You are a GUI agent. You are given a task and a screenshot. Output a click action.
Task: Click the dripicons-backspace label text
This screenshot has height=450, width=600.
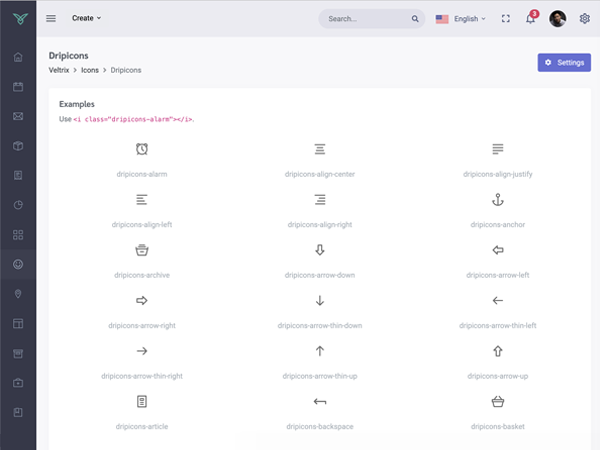(320, 427)
